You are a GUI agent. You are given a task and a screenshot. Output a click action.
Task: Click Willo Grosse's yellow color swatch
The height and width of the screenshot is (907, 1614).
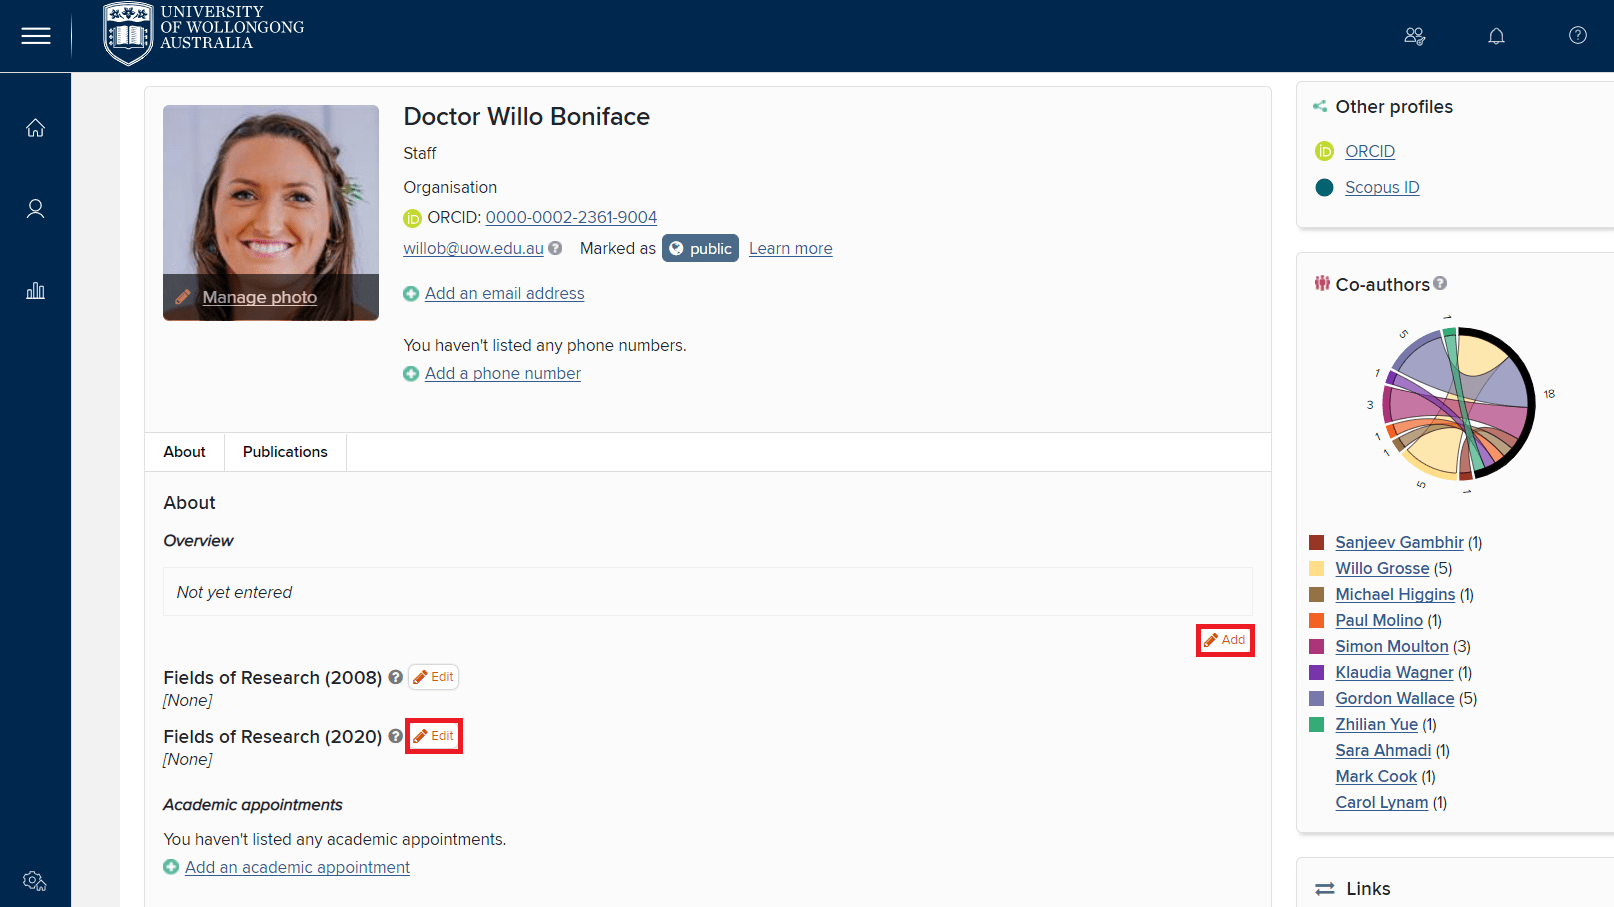[1317, 568]
